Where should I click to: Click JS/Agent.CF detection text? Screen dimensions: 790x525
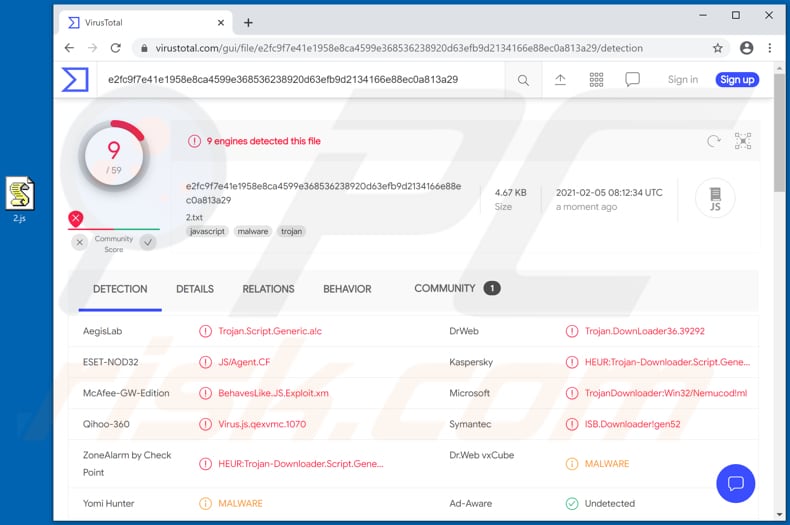pos(244,362)
